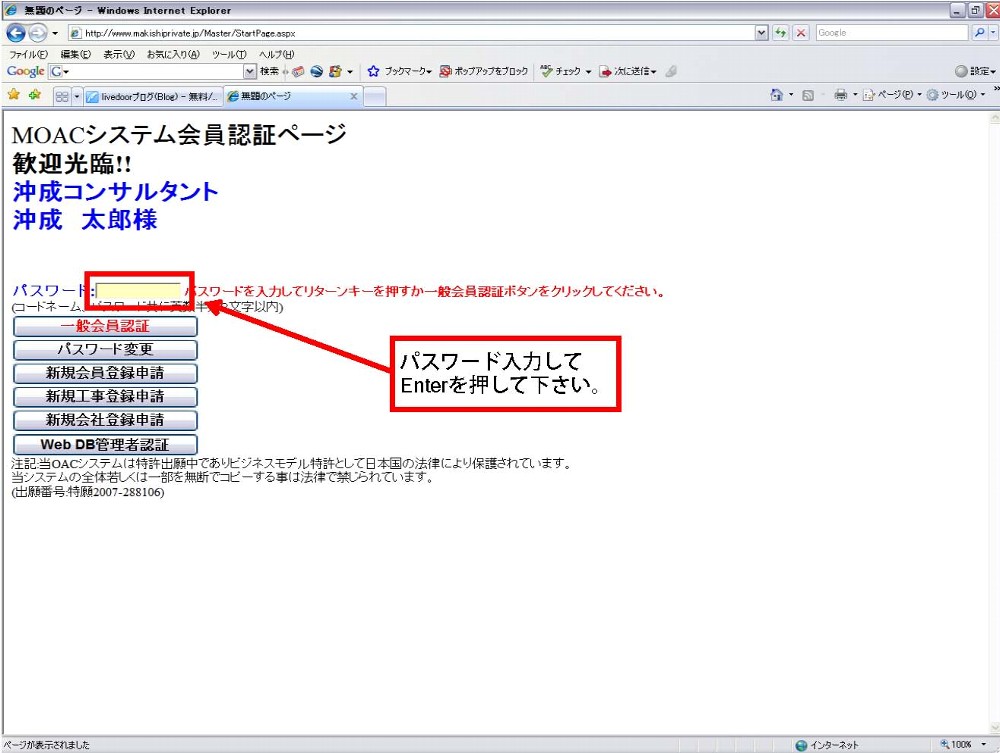The width and height of the screenshot is (1000, 753).
Task: Click the Refresh page icon
Action: click(x=781, y=32)
